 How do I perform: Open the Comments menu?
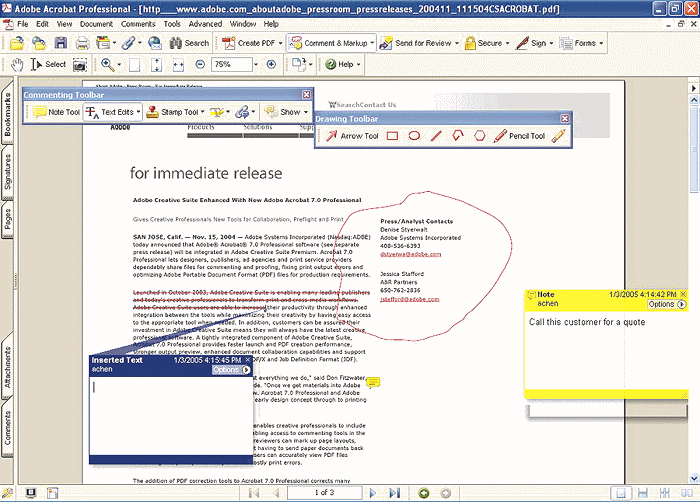pos(138,24)
